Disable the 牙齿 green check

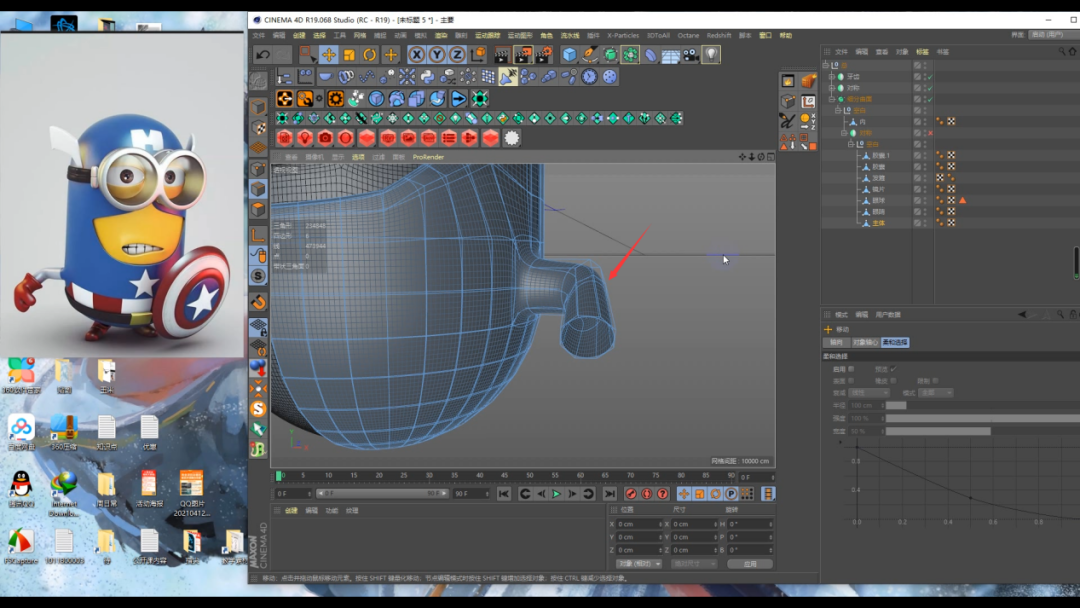(x=930, y=76)
